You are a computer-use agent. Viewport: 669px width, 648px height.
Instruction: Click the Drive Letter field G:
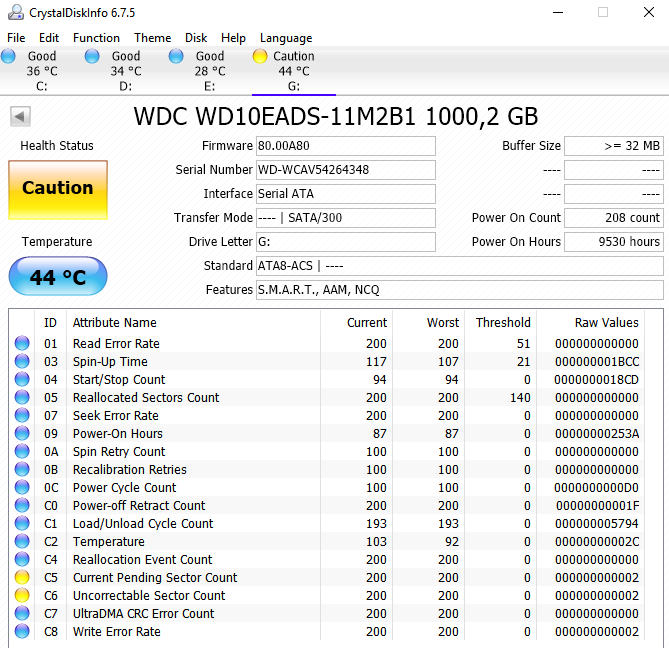tap(346, 242)
